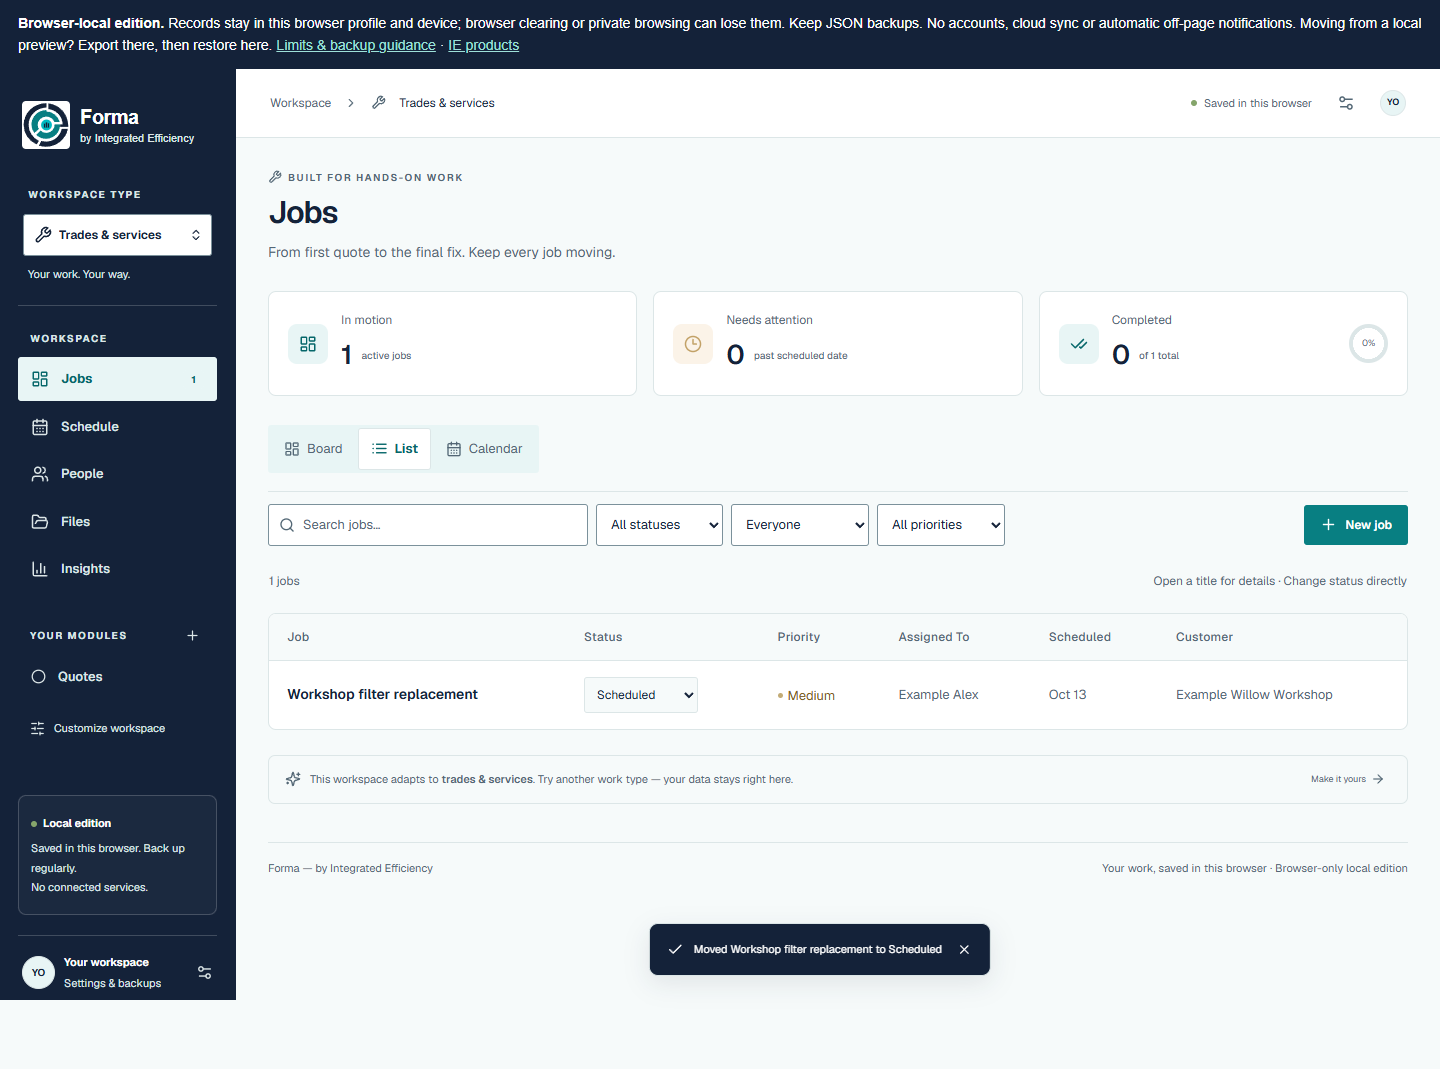The height and width of the screenshot is (1069, 1440).
Task: Open the Workspace type selector Trades & services
Action: (x=117, y=235)
